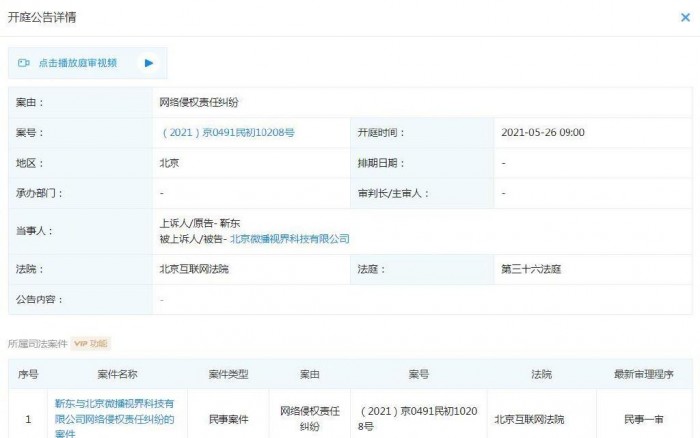The height and width of the screenshot is (438, 700).
Task: Click the VIP 功能 badge
Action: (91, 343)
